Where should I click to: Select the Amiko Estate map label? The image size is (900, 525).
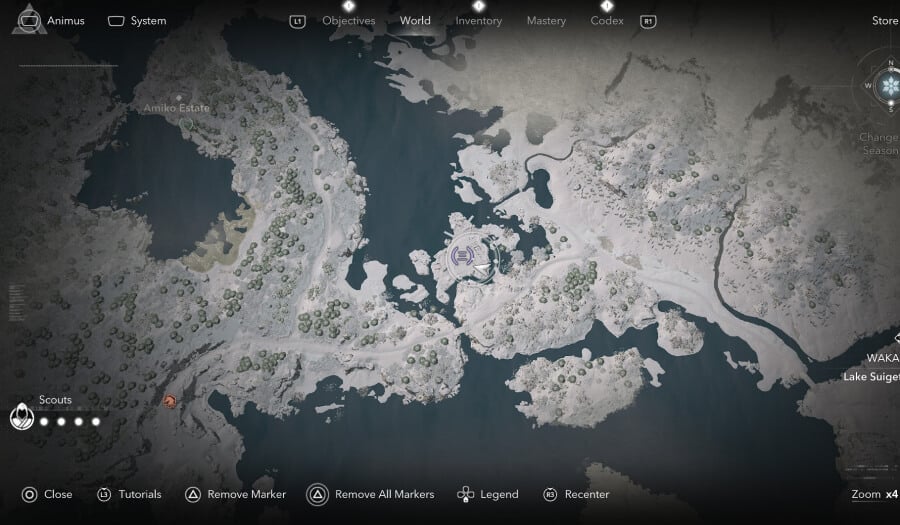pyautogui.click(x=177, y=108)
